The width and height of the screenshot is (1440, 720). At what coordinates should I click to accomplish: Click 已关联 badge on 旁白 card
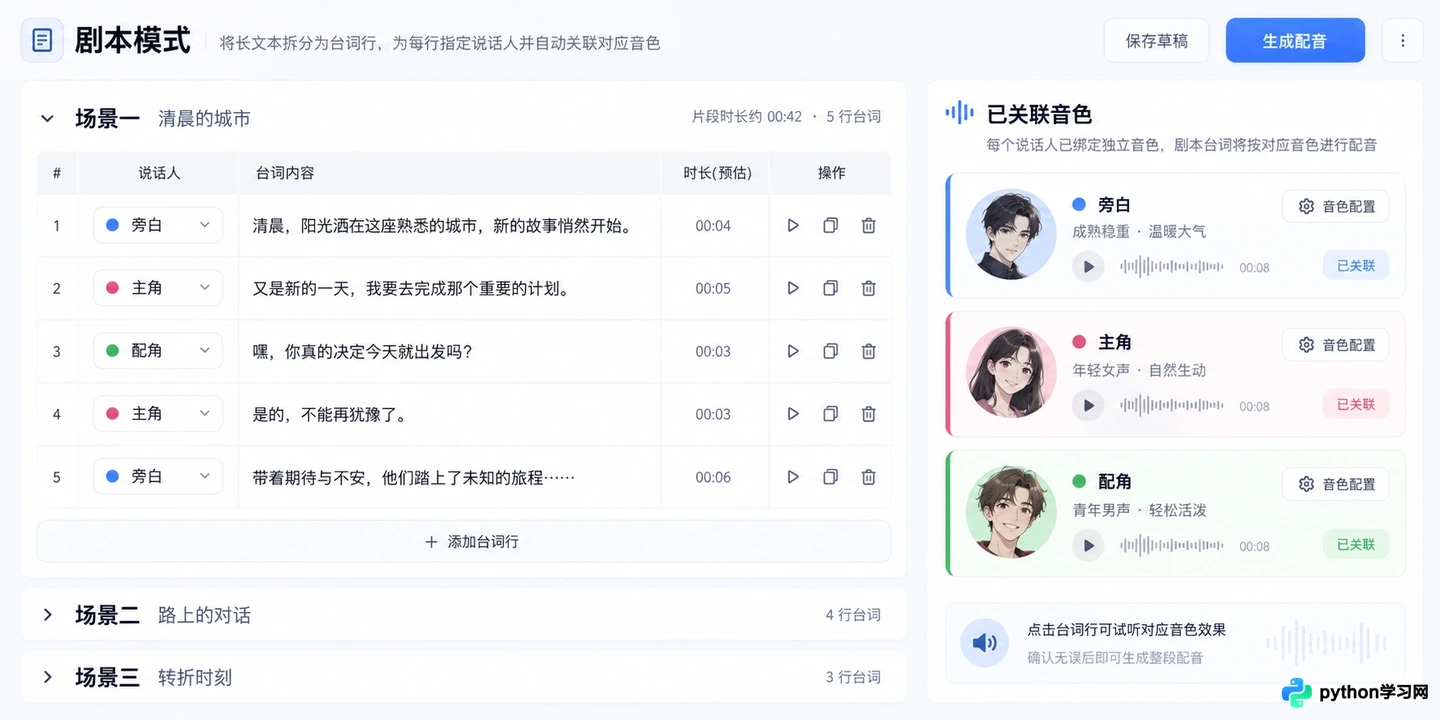pos(1356,265)
